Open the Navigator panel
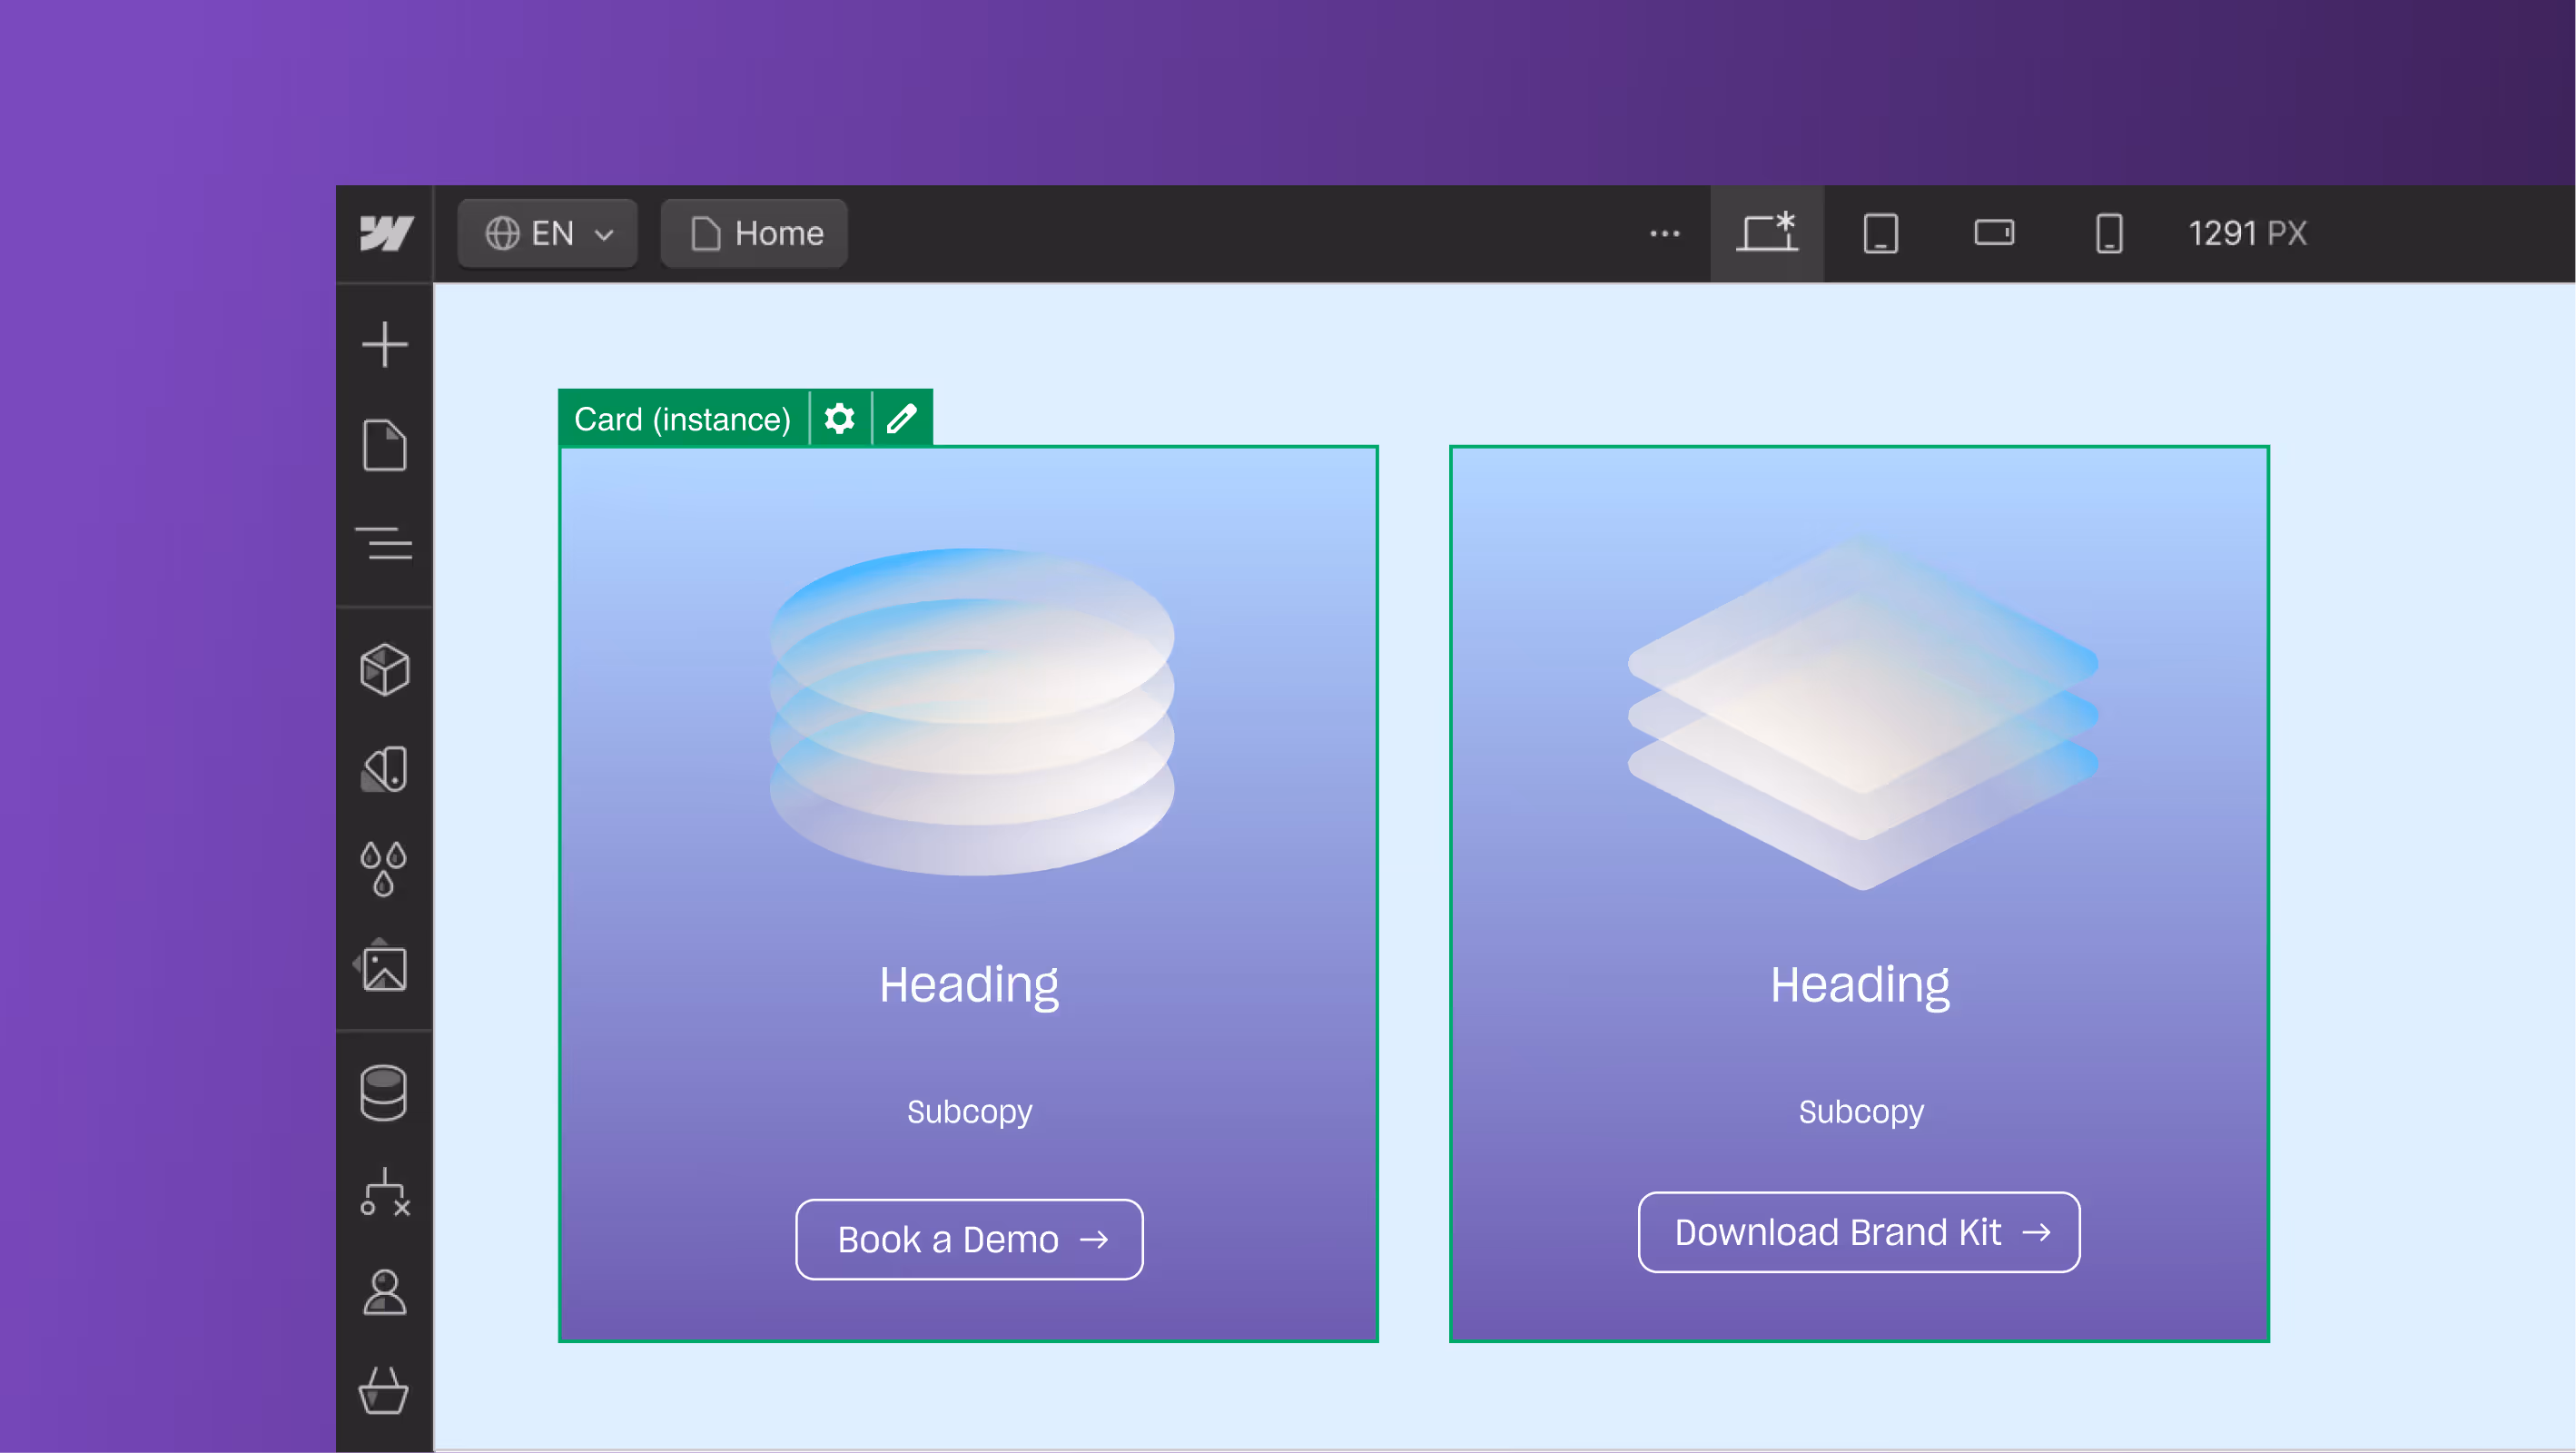Screen dimensions: 2576x1453 tap(384, 544)
